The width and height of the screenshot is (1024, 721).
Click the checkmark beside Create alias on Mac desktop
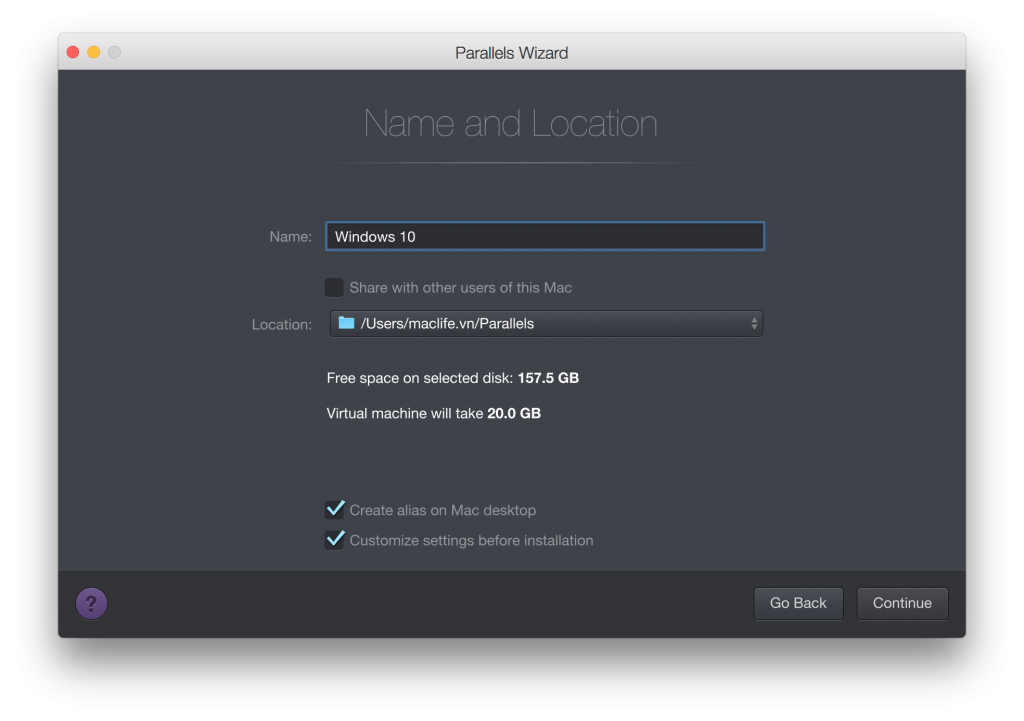point(335,509)
